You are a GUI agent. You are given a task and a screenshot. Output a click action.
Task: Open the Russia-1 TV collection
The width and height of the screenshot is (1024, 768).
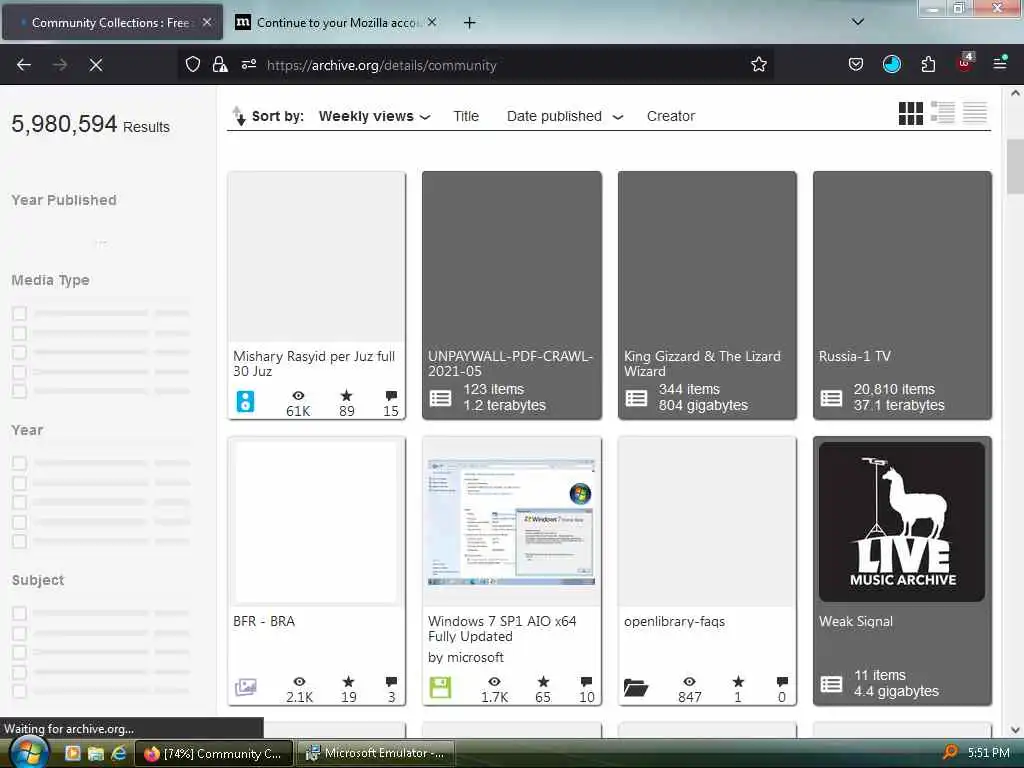click(855, 357)
